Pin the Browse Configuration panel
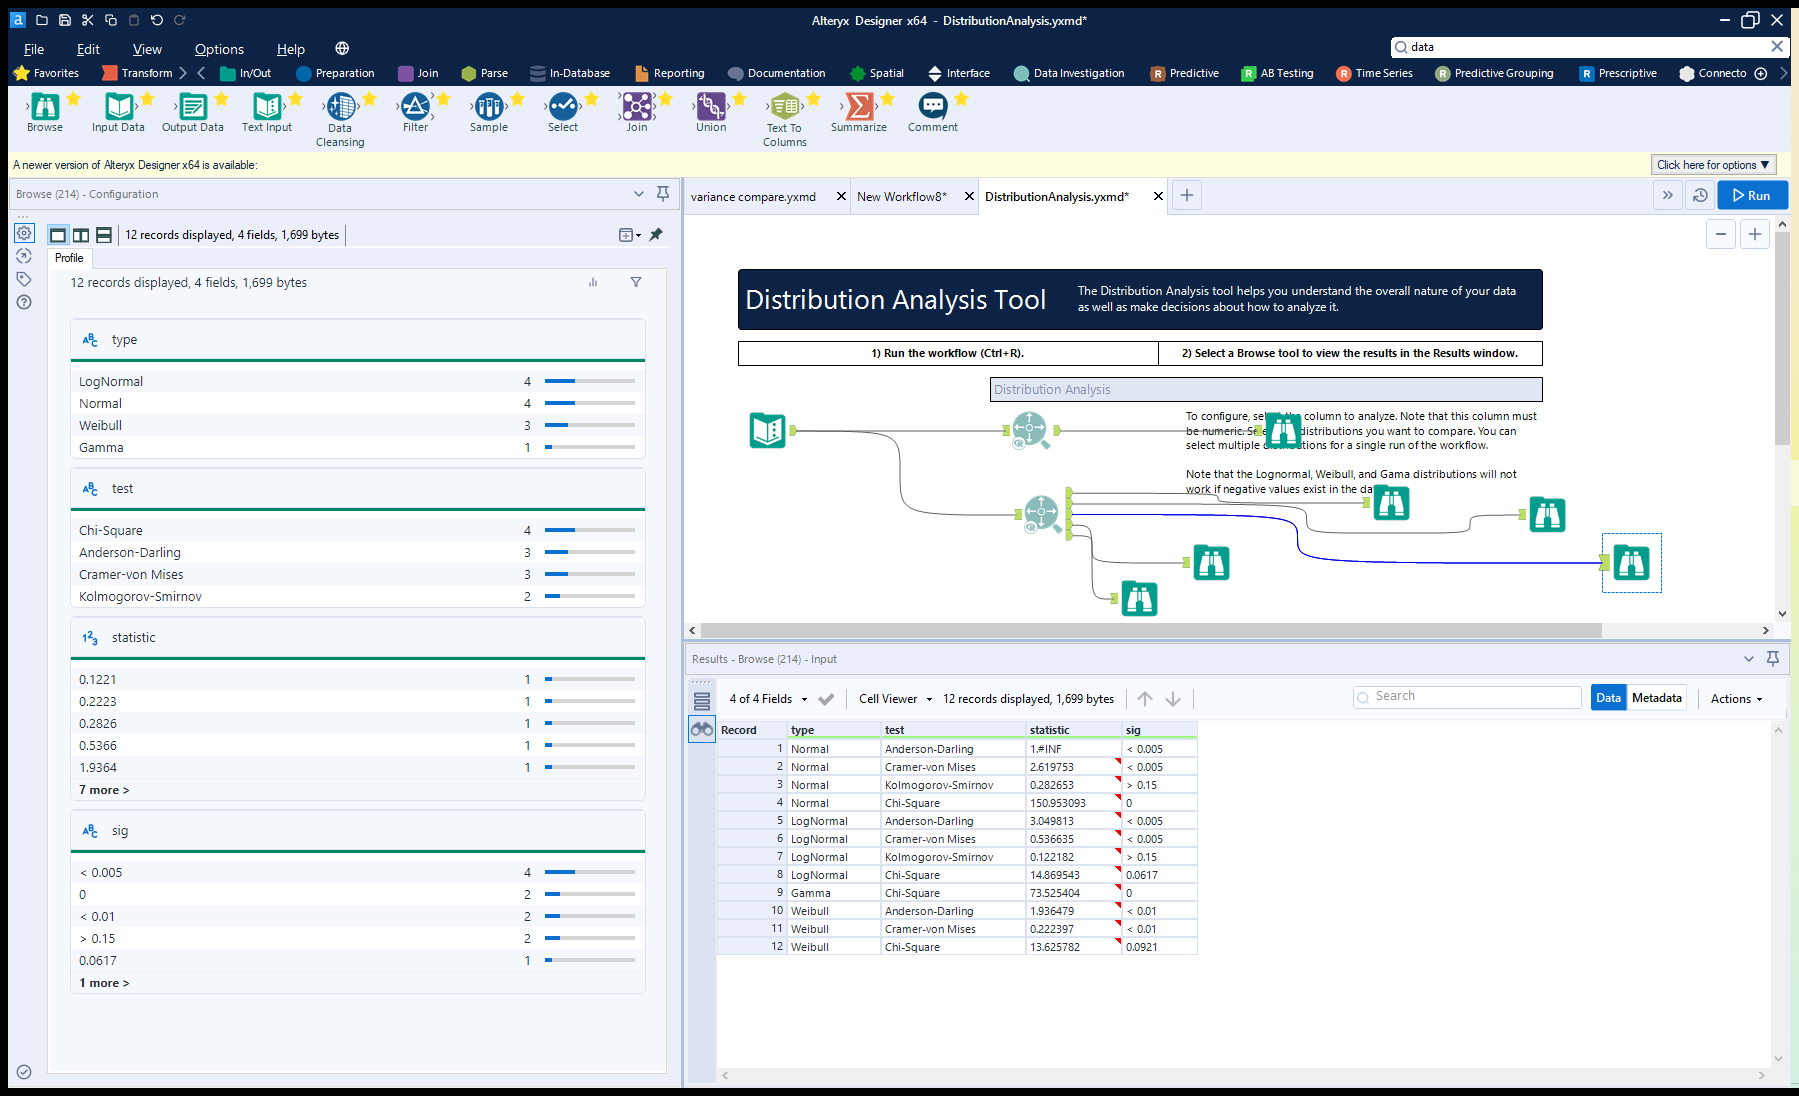The height and width of the screenshot is (1096, 1799). 662,194
